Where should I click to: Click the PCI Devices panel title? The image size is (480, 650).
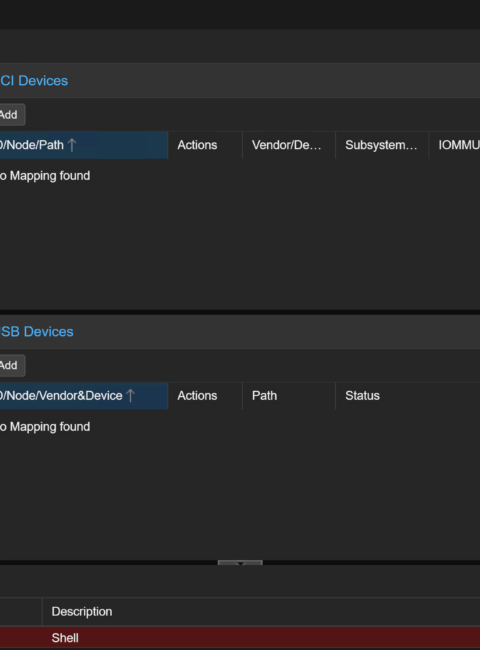point(34,80)
